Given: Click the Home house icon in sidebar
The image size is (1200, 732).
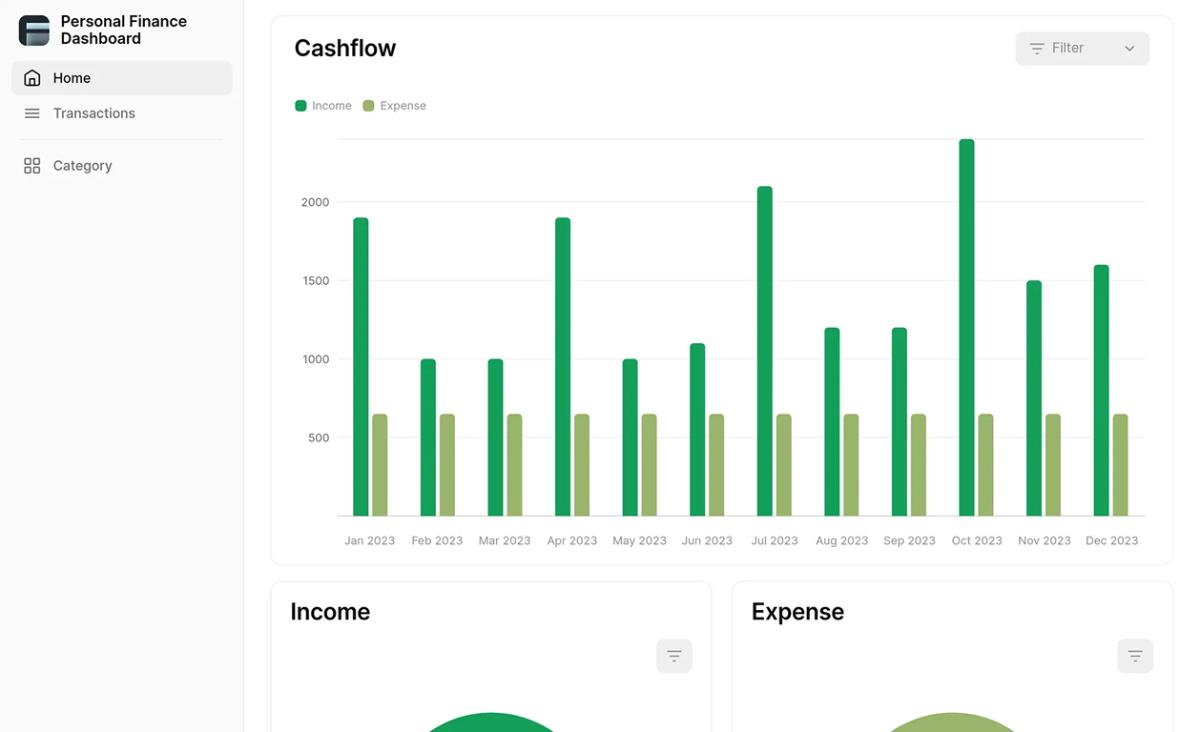Looking at the screenshot, I should pyautogui.click(x=32, y=78).
